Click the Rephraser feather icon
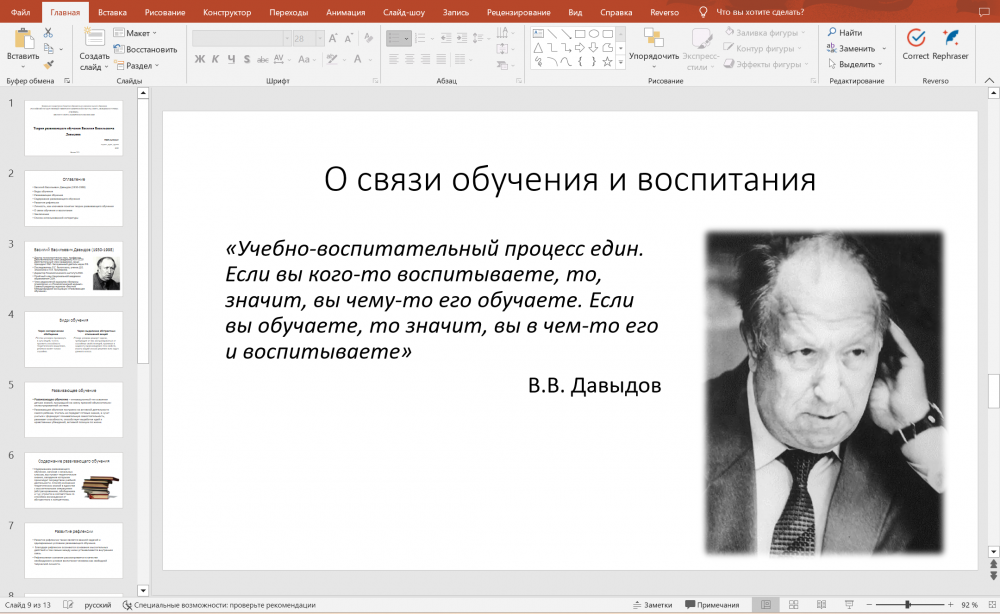1000x614 pixels. (x=950, y=39)
